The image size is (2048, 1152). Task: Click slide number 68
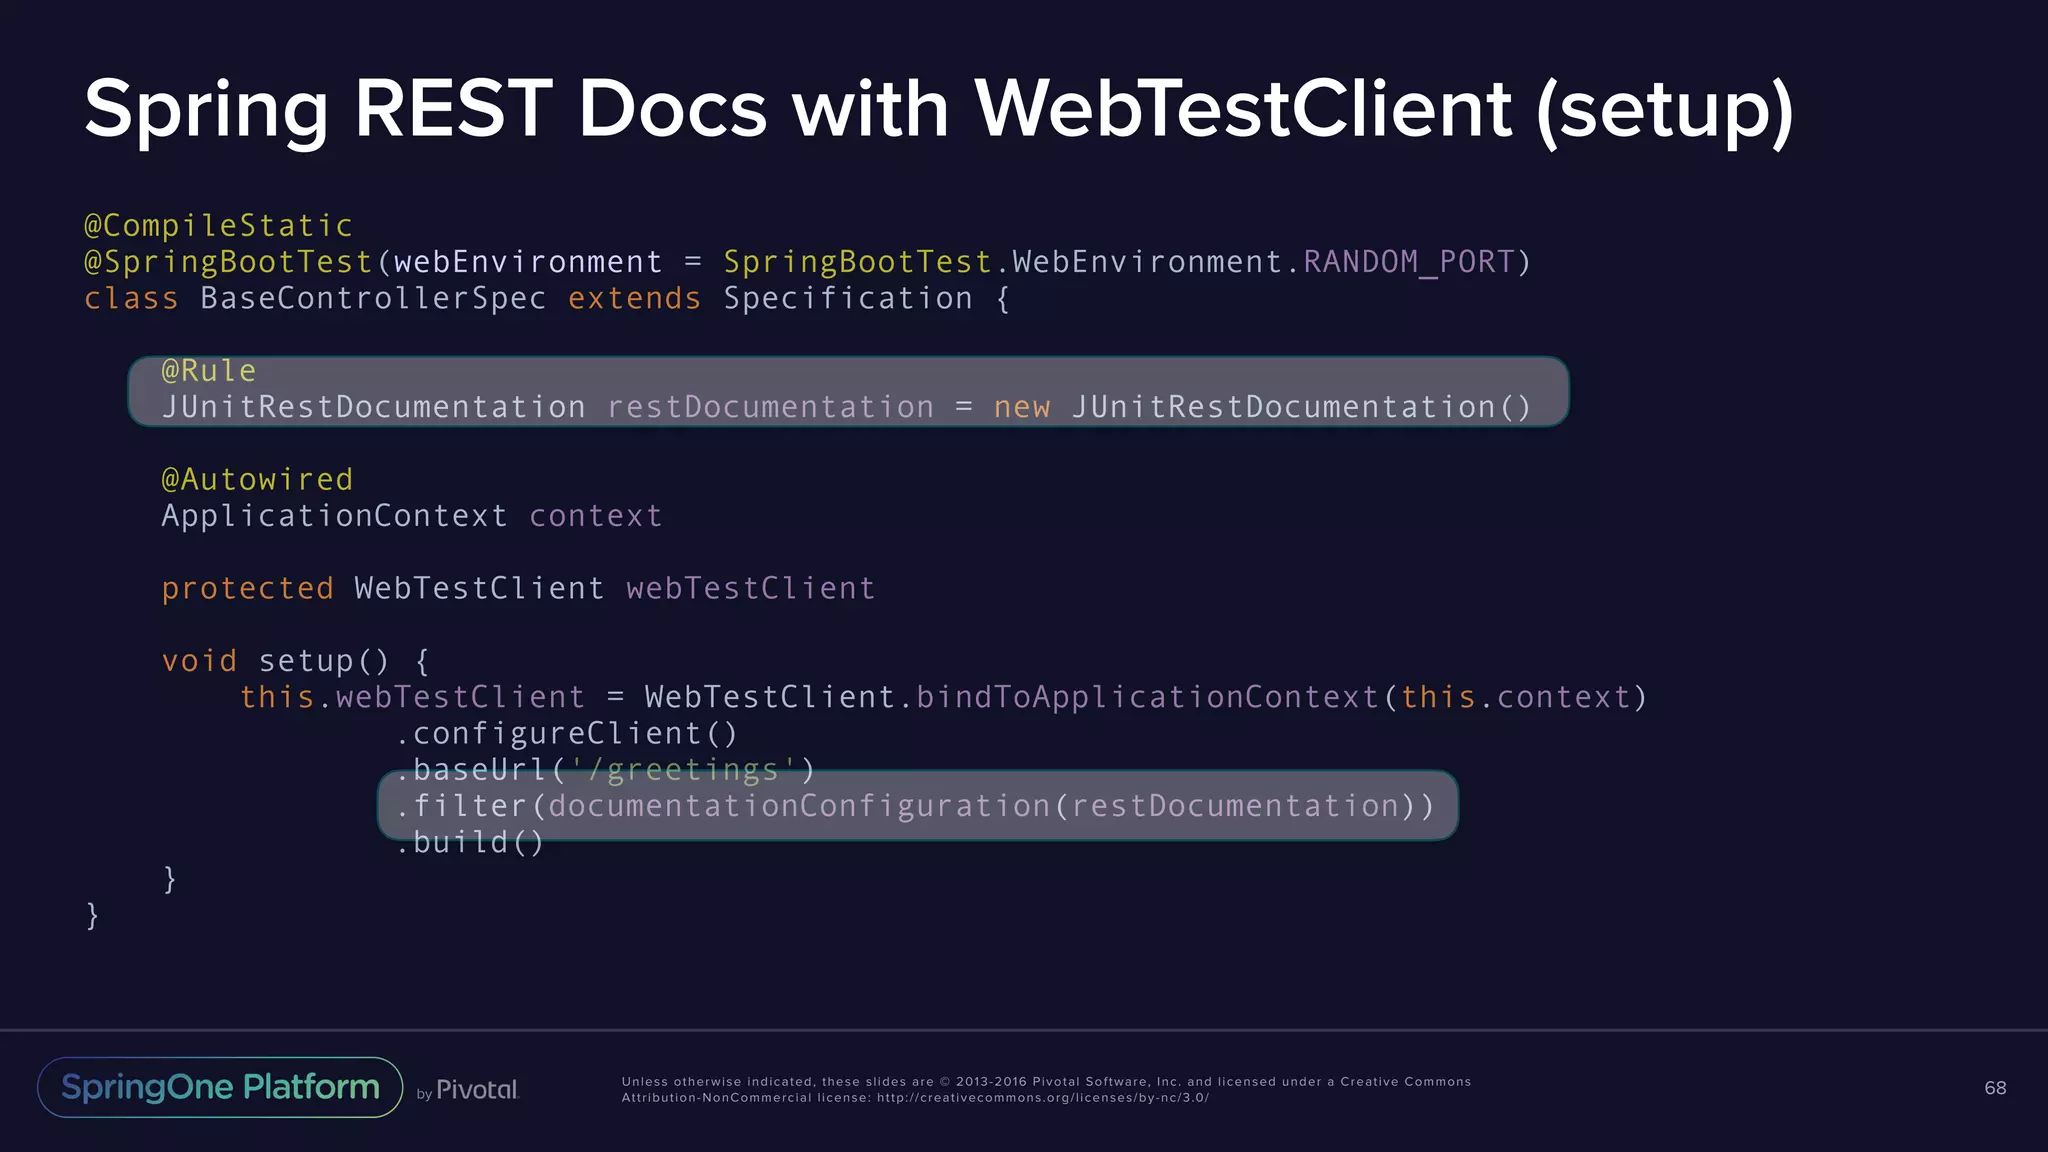(1995, 1088)
